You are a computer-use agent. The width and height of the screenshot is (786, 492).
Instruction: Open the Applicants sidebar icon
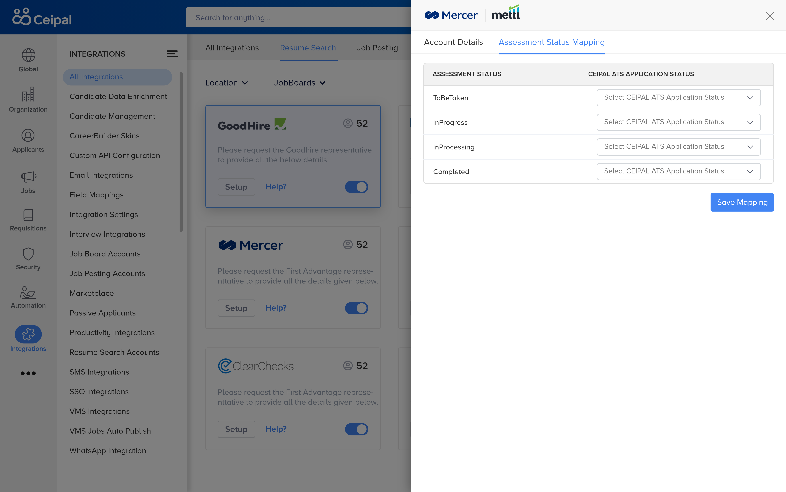28,140
